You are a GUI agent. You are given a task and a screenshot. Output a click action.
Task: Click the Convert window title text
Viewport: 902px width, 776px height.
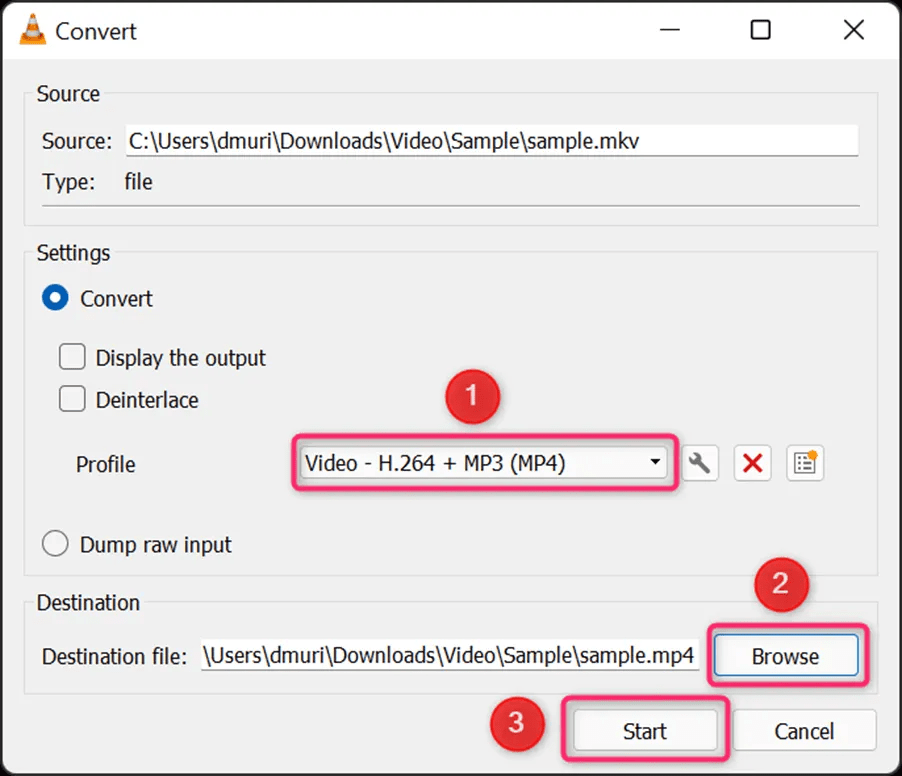click(x=96, y=30)
